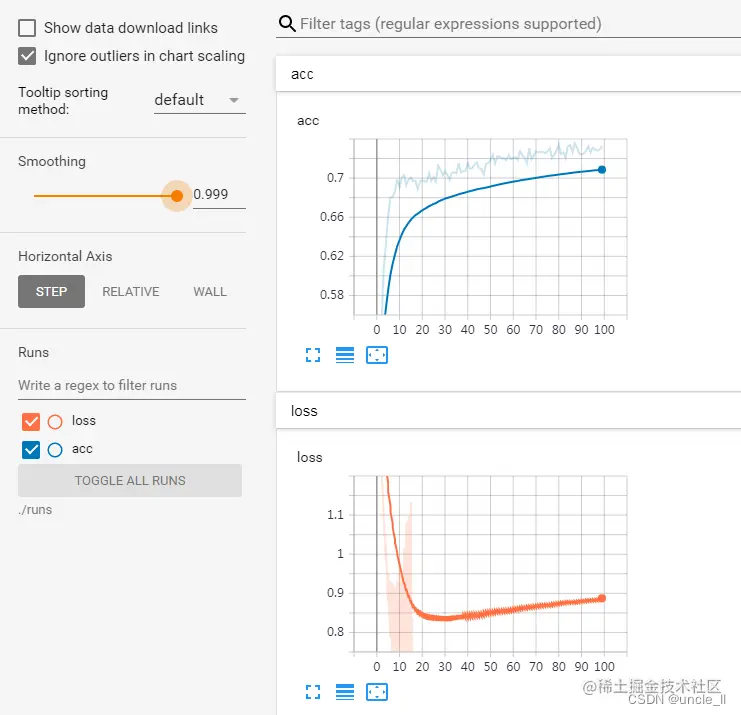Set horizontal axis to RELATIVE
The height and width of the screenshot is (715, 741).
131,292
